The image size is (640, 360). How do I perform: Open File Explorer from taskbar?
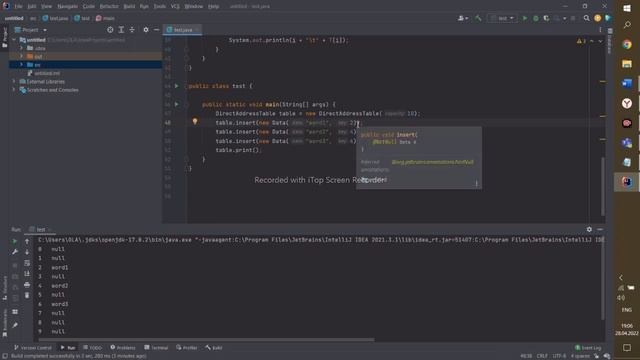click(627, 64)
